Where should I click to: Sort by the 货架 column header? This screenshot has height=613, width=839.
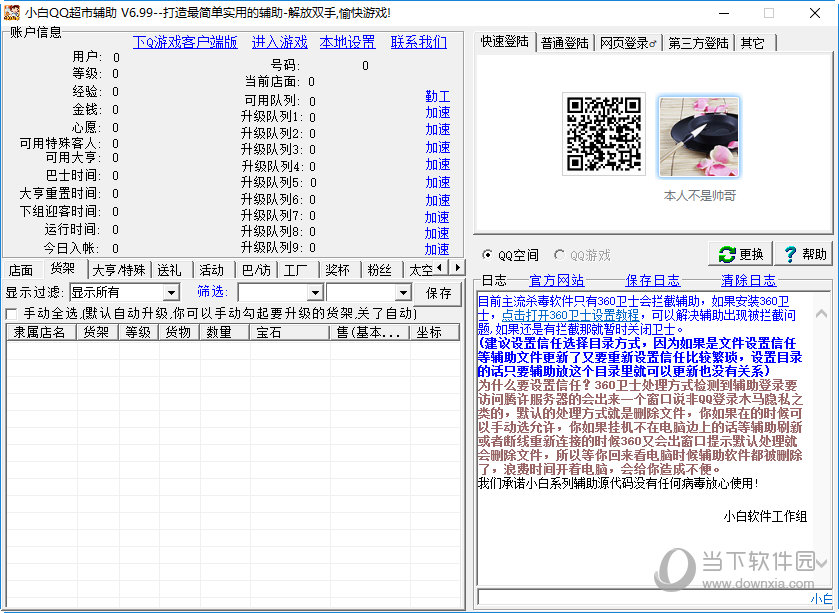click(97, 332)
